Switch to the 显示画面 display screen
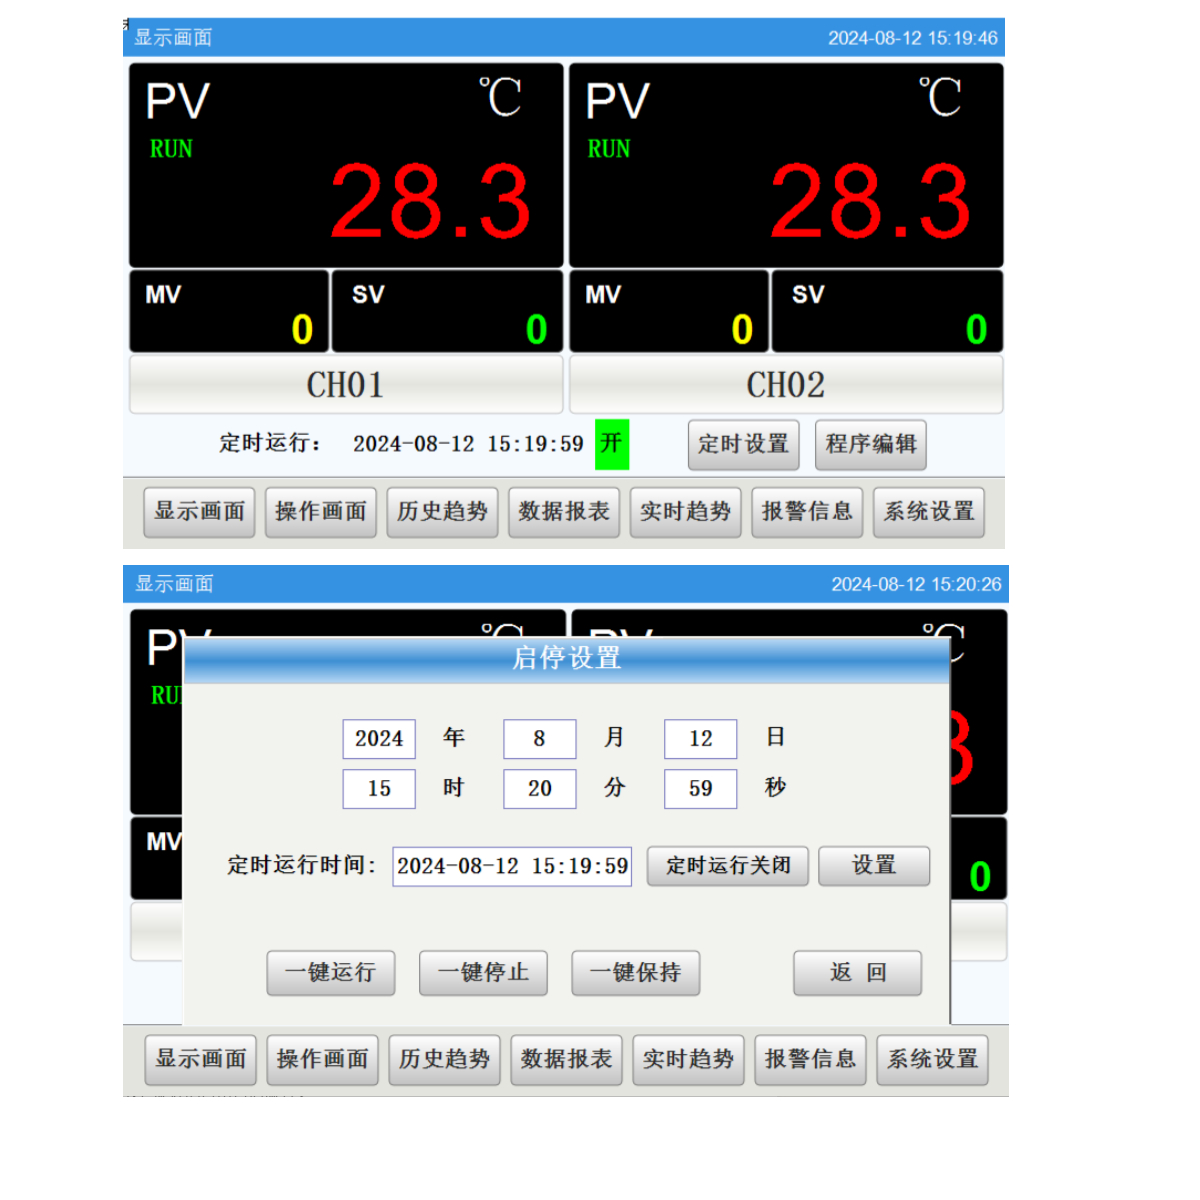 coord(198,512)
